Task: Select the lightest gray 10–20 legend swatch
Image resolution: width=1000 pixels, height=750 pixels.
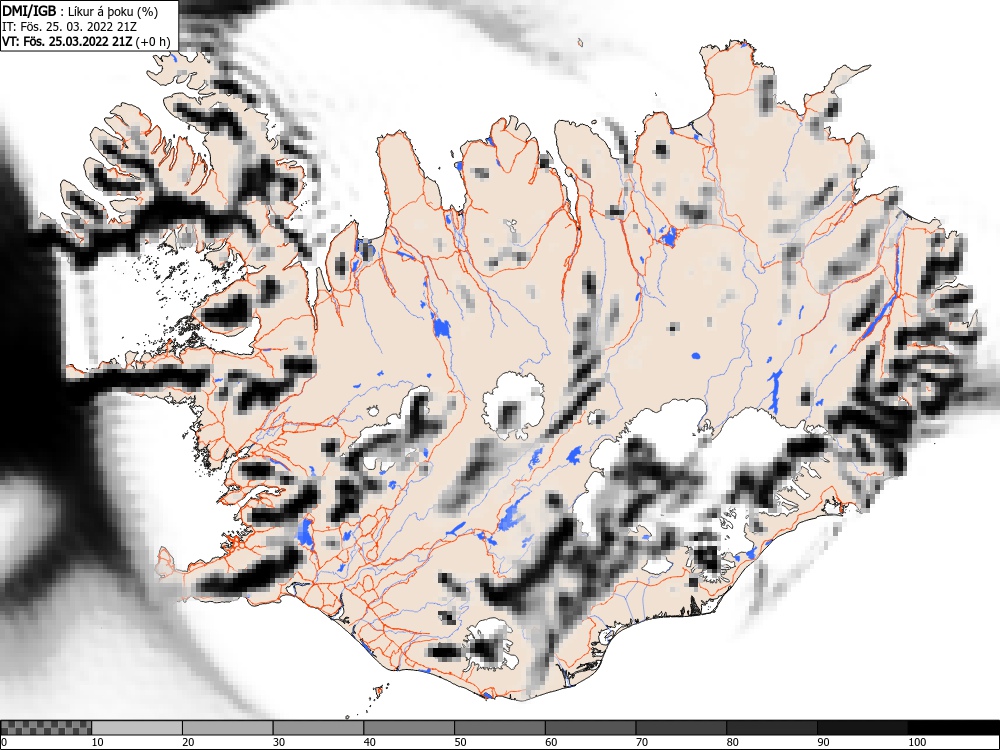Action: (137, 728)
